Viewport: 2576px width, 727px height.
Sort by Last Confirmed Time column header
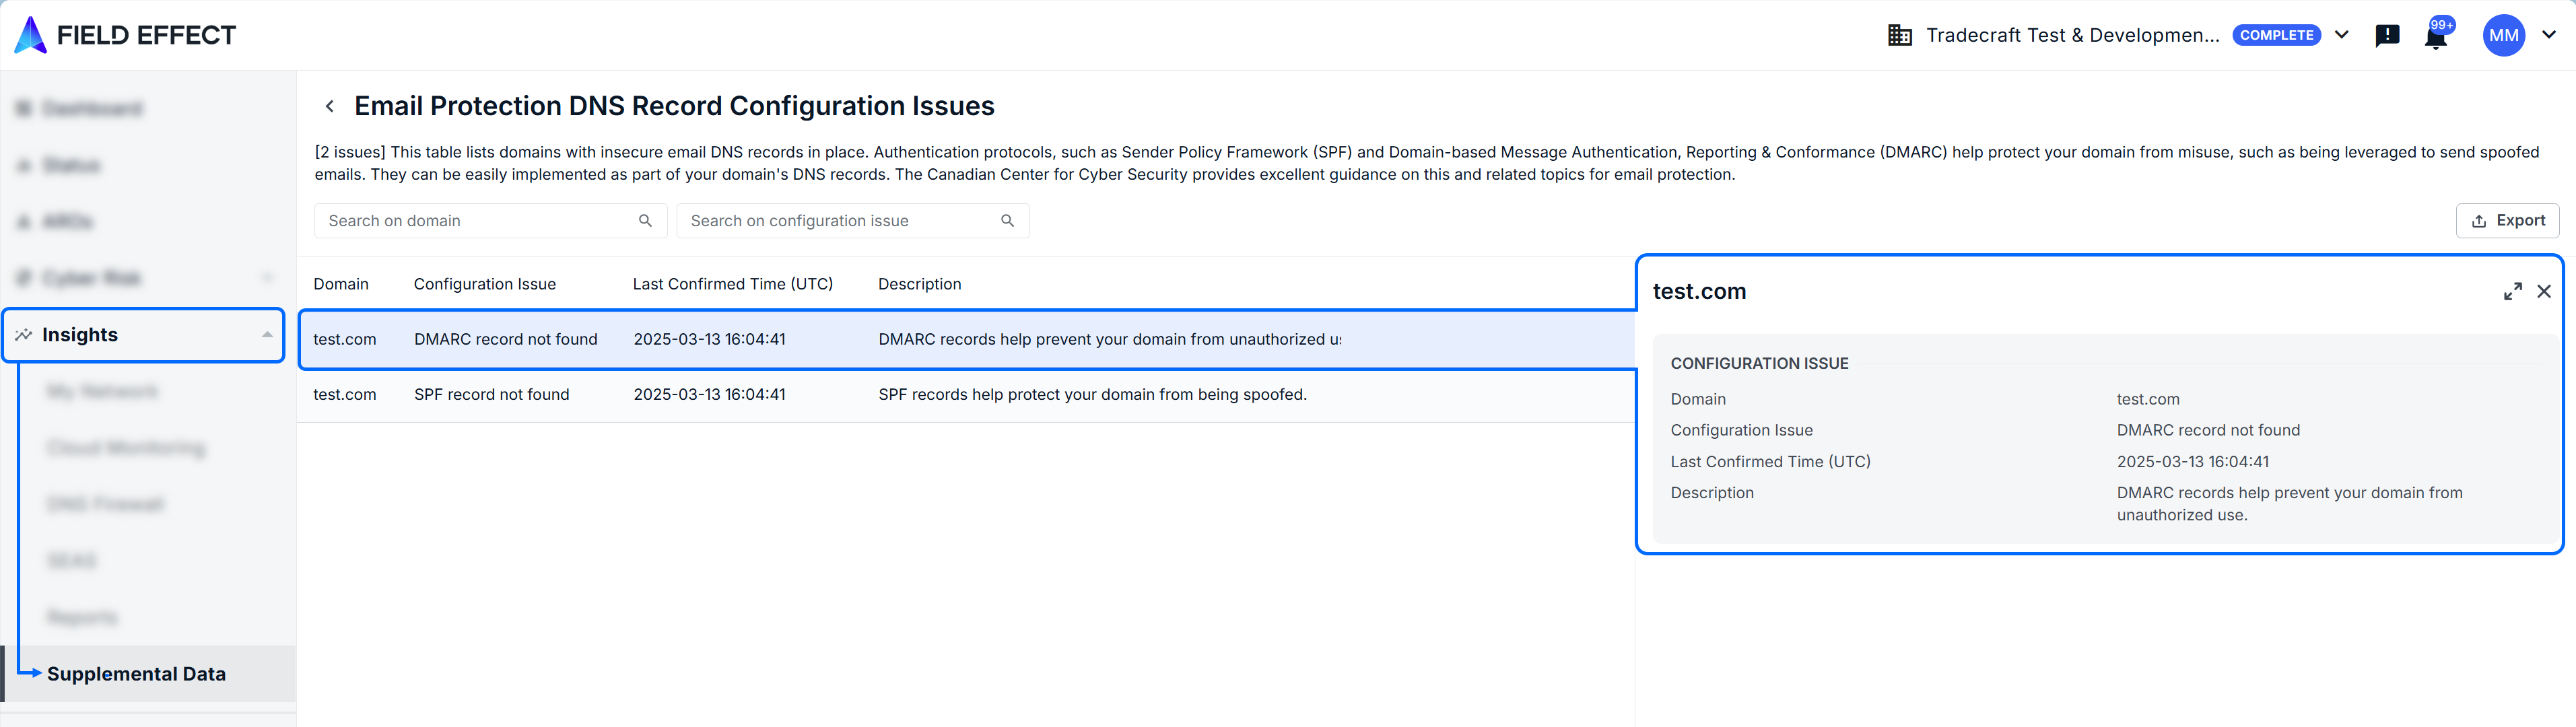point(732,285)
